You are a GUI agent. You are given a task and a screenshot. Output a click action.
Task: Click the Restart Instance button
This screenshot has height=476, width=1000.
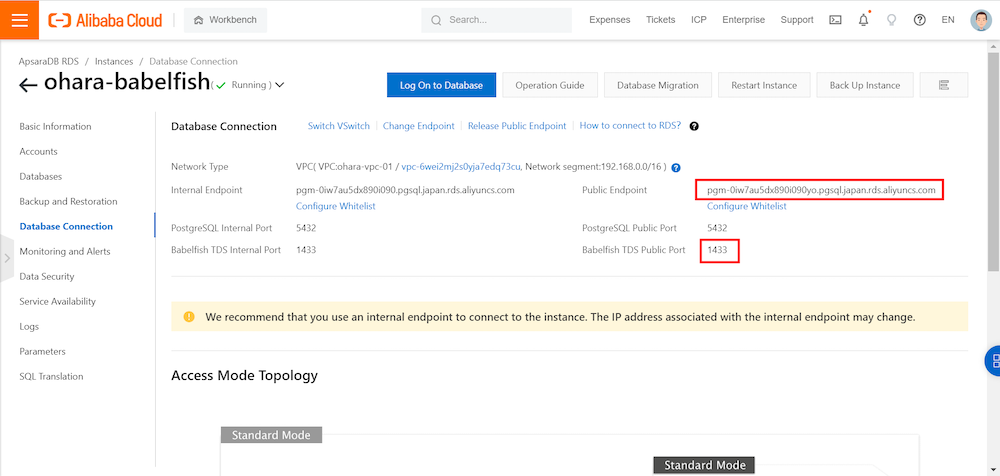[x=764, y=85]
